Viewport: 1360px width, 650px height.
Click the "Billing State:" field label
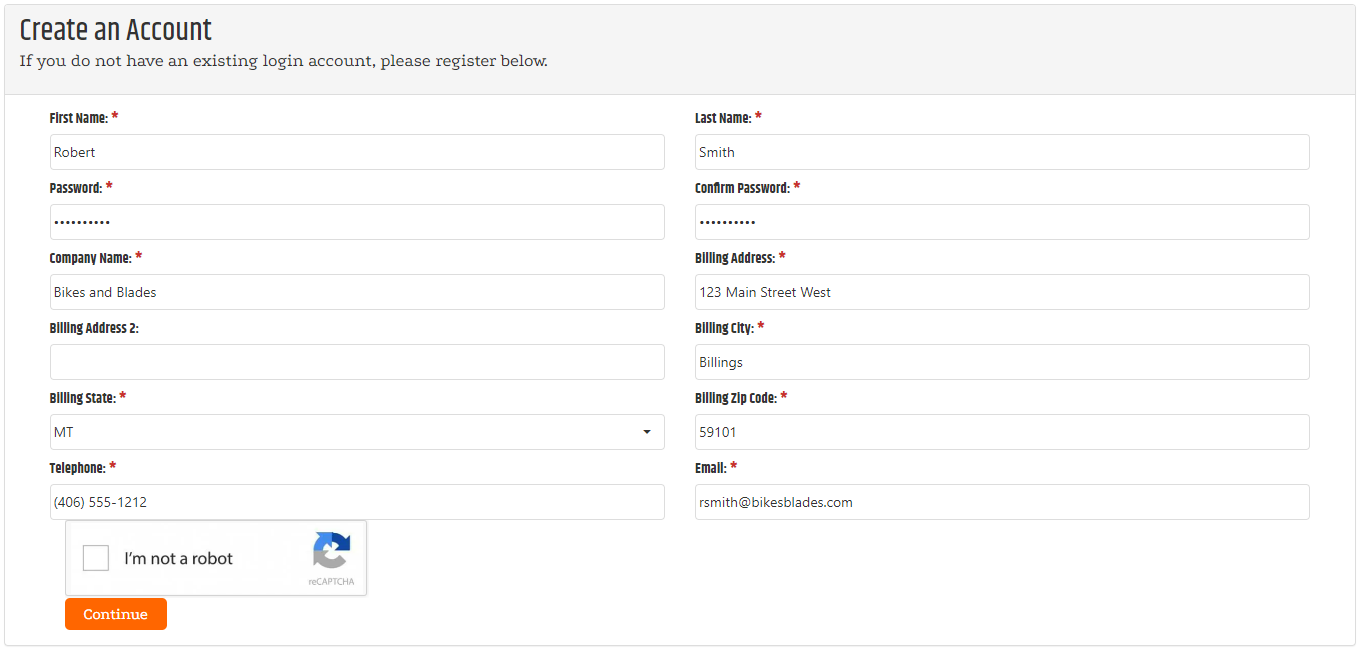[83, 398]
